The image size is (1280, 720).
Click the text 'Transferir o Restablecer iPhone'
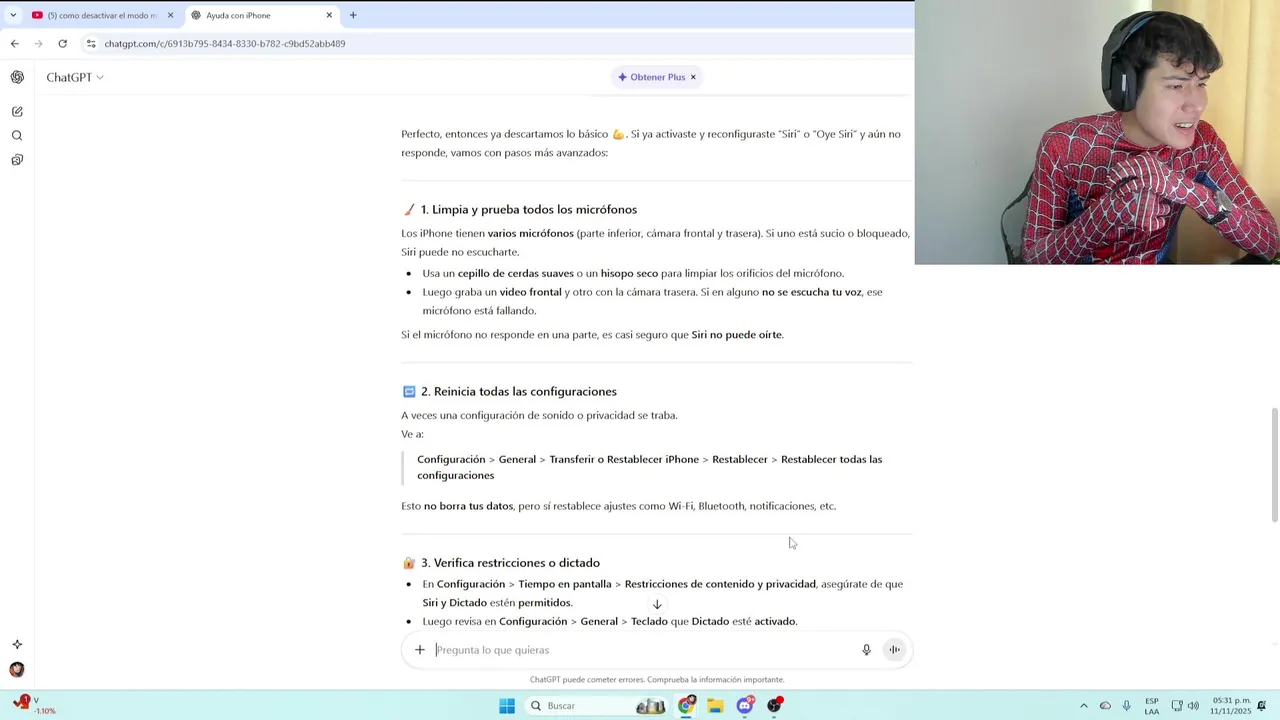[624, 459]
